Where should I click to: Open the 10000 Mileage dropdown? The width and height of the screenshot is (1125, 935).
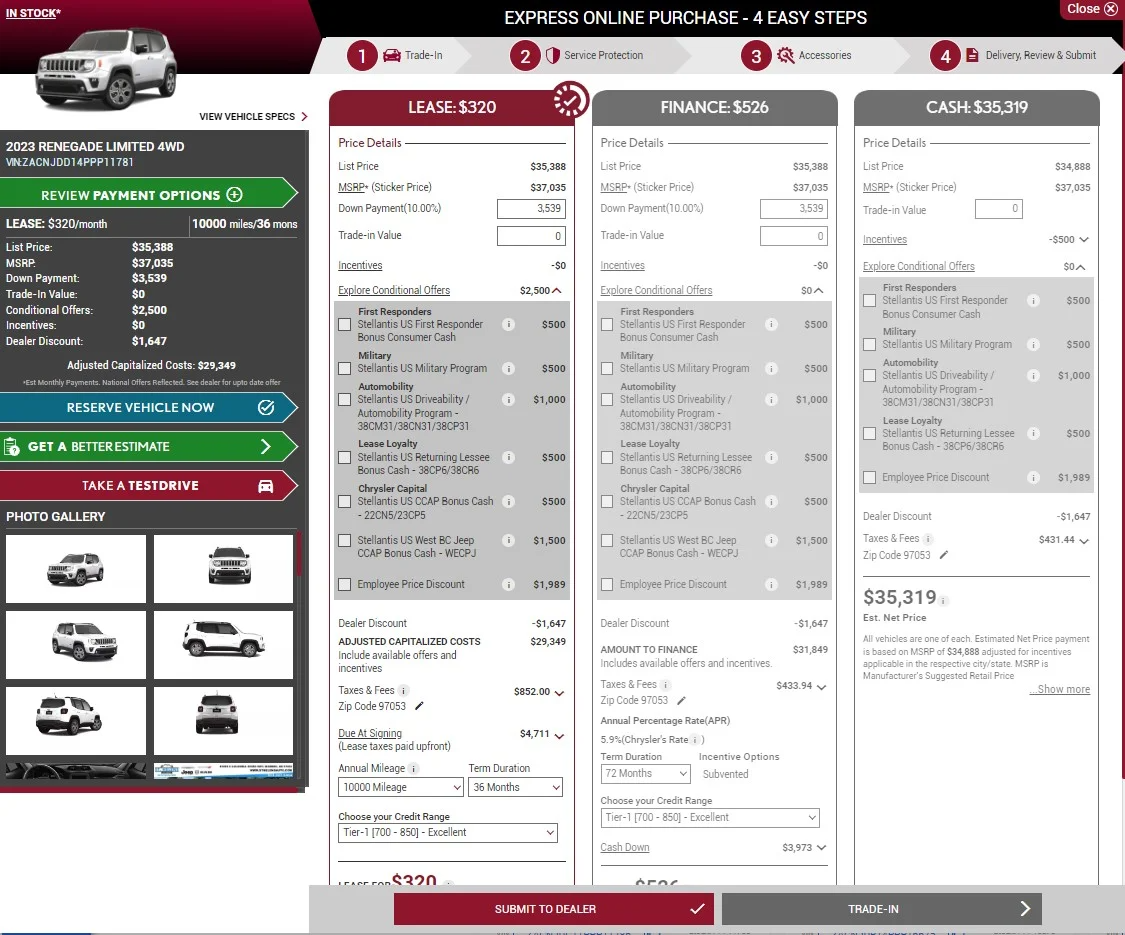pos(400,787)
